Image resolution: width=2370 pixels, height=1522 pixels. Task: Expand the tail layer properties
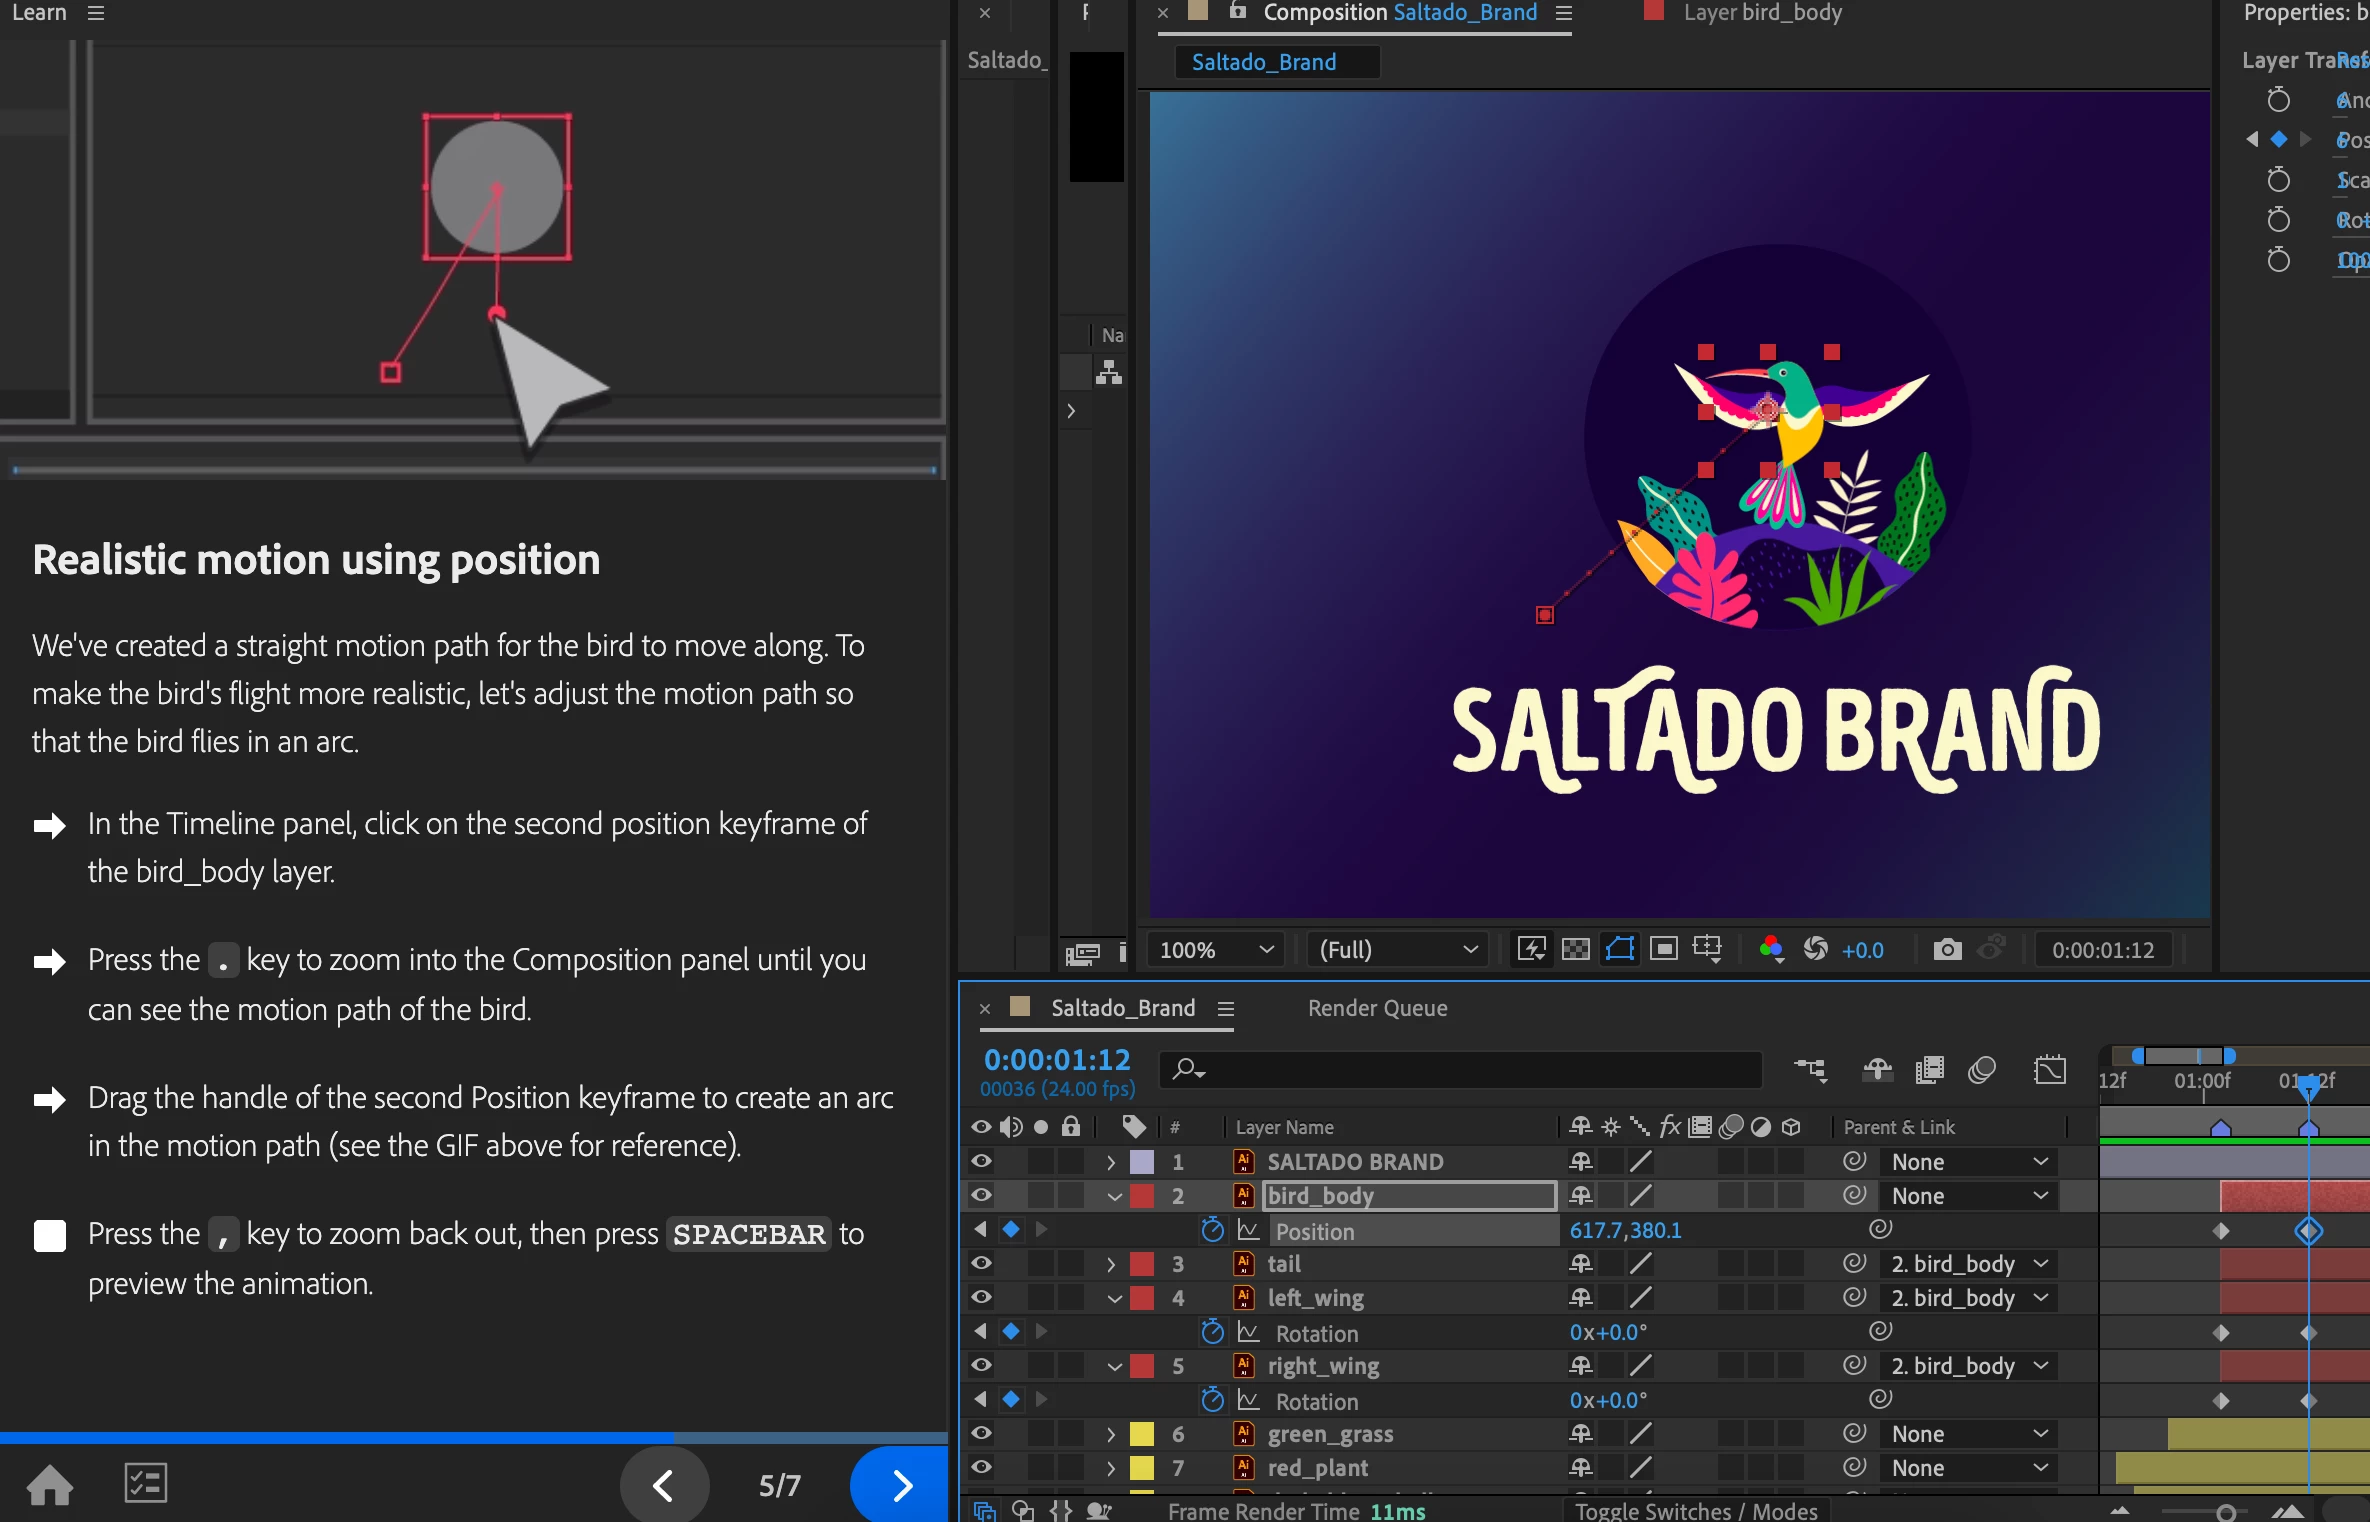click(1110, 1264)
